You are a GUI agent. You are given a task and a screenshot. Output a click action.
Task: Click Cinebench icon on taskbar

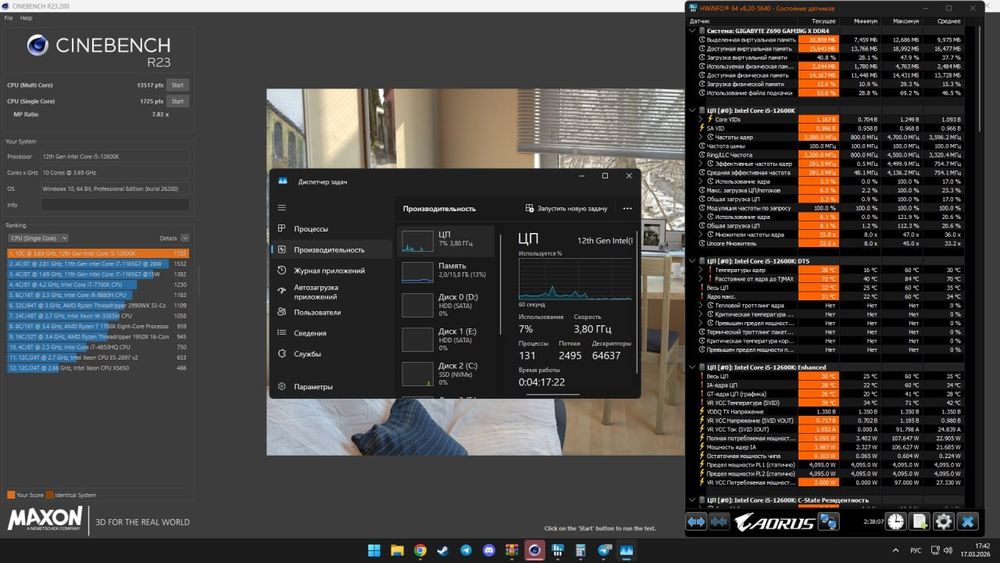click(x=534, y=550)
